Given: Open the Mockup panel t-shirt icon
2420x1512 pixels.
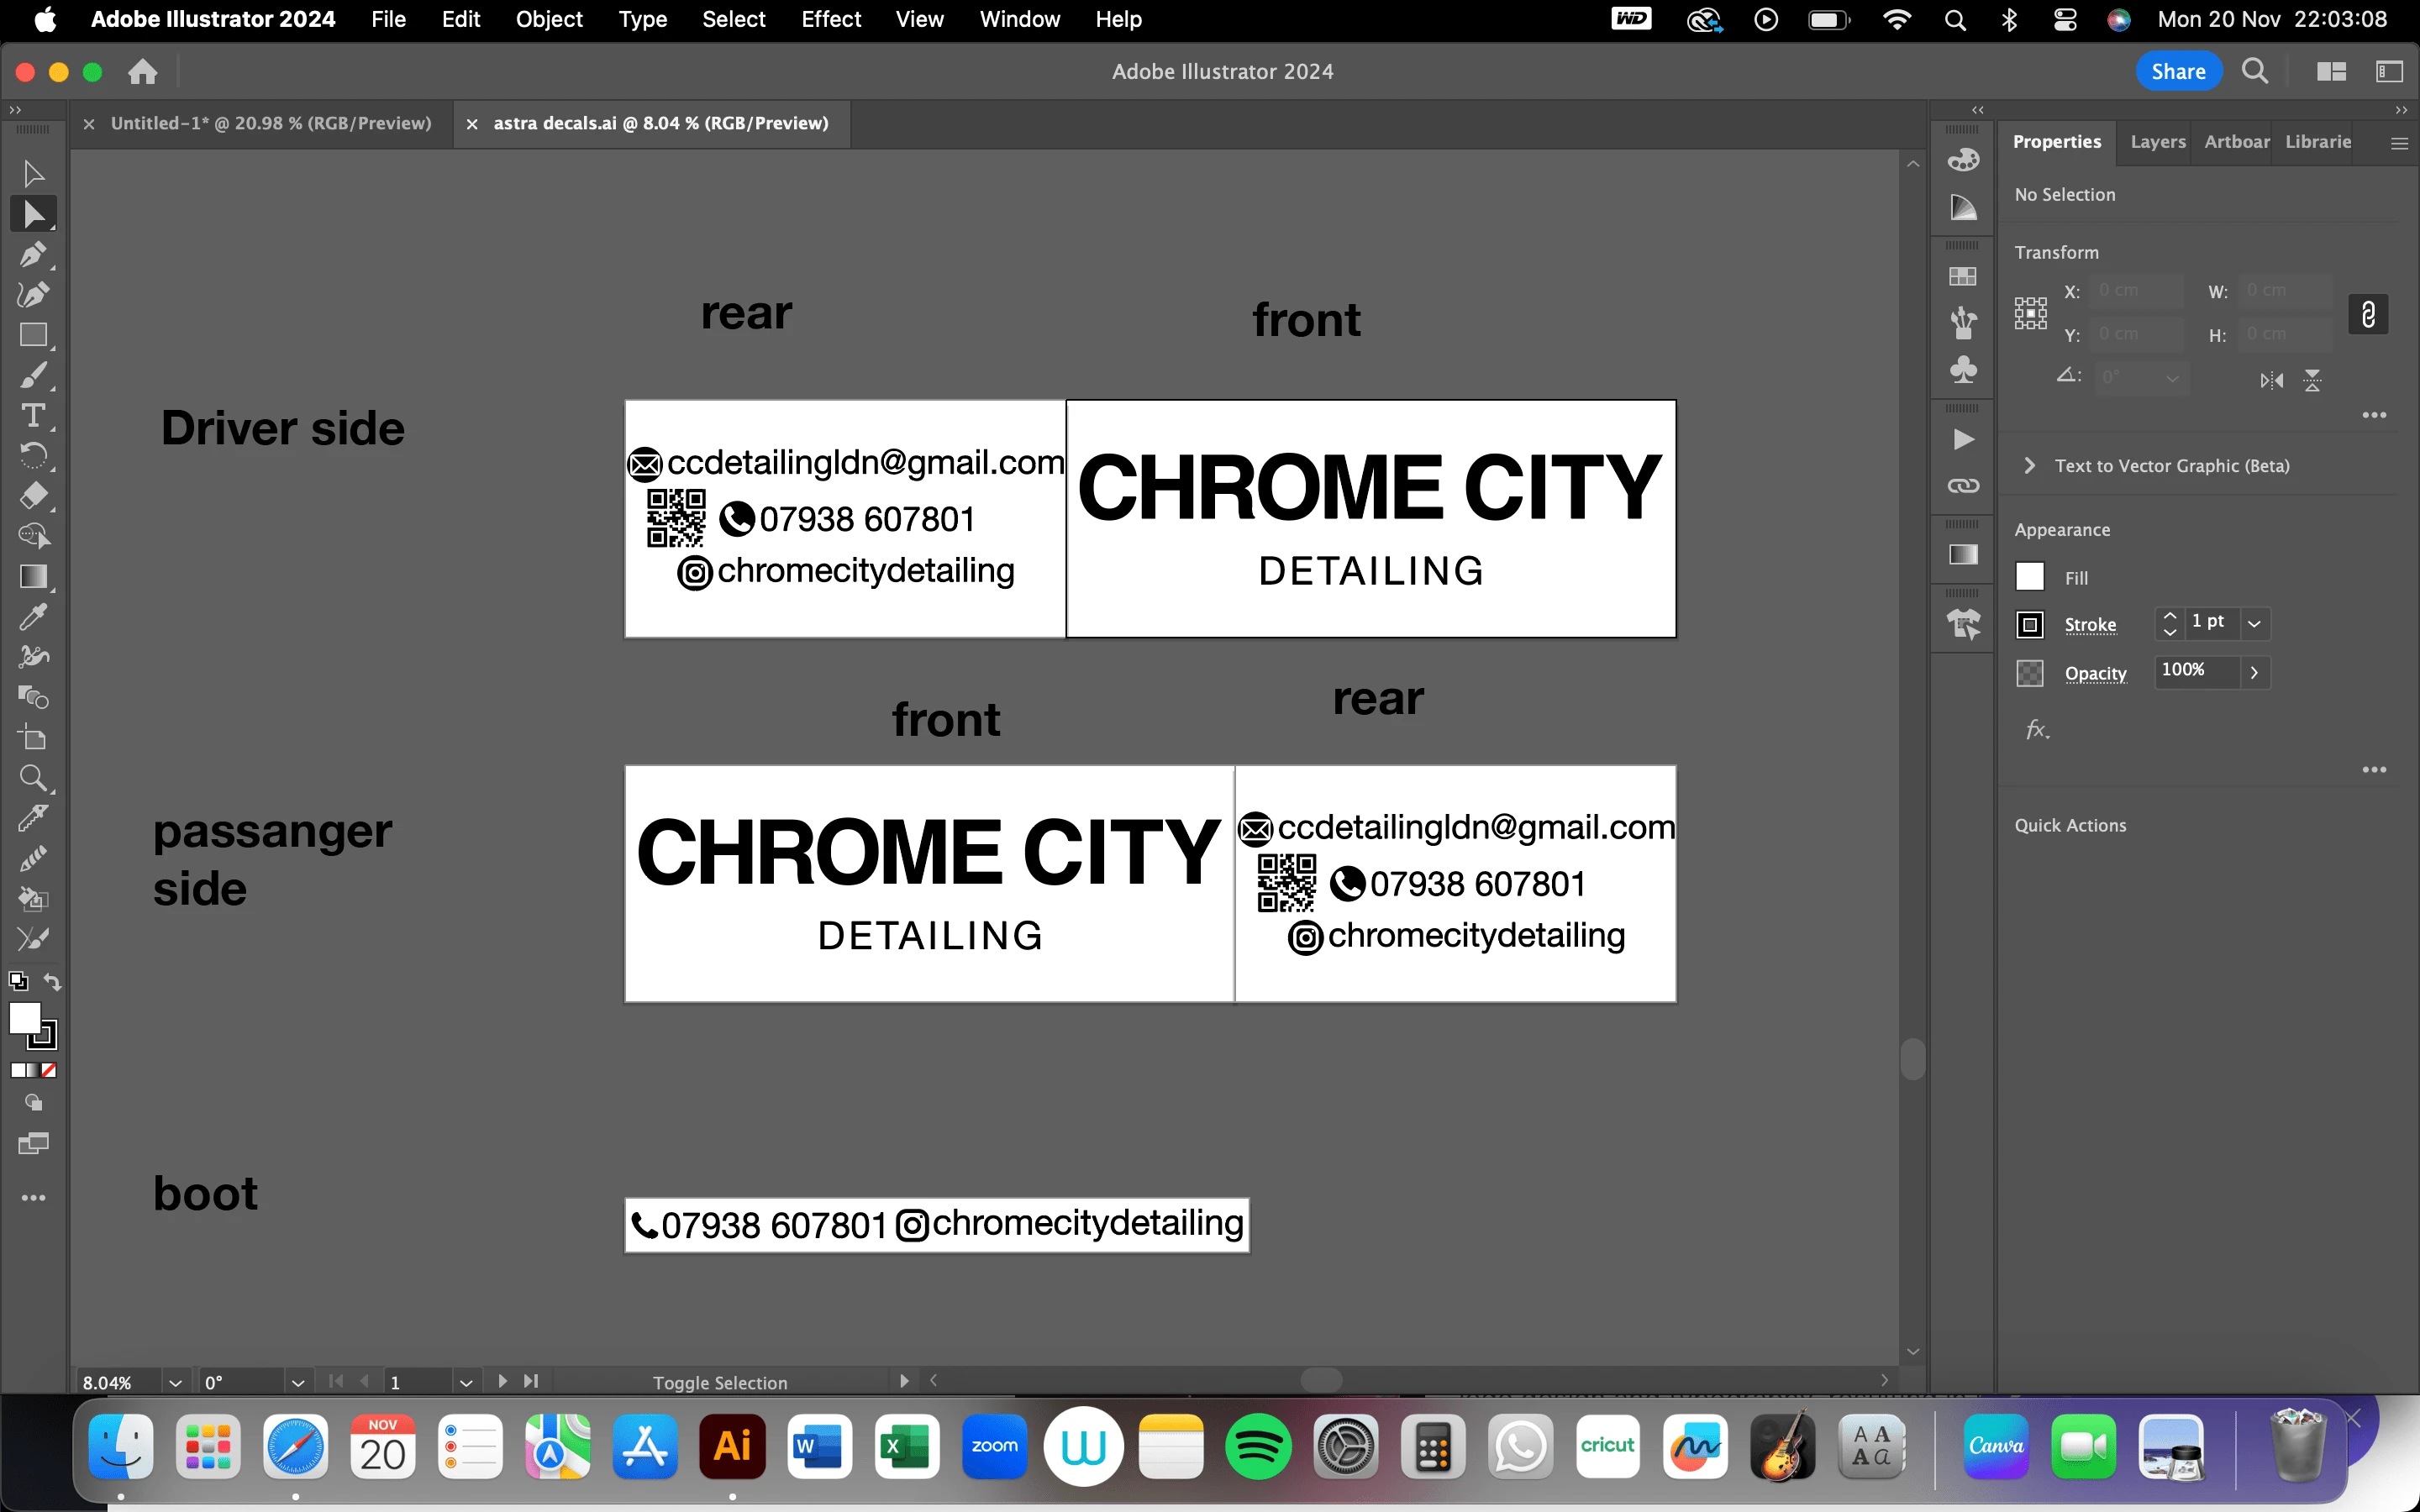Looking at the screenshot, I should coord(1963,625).
